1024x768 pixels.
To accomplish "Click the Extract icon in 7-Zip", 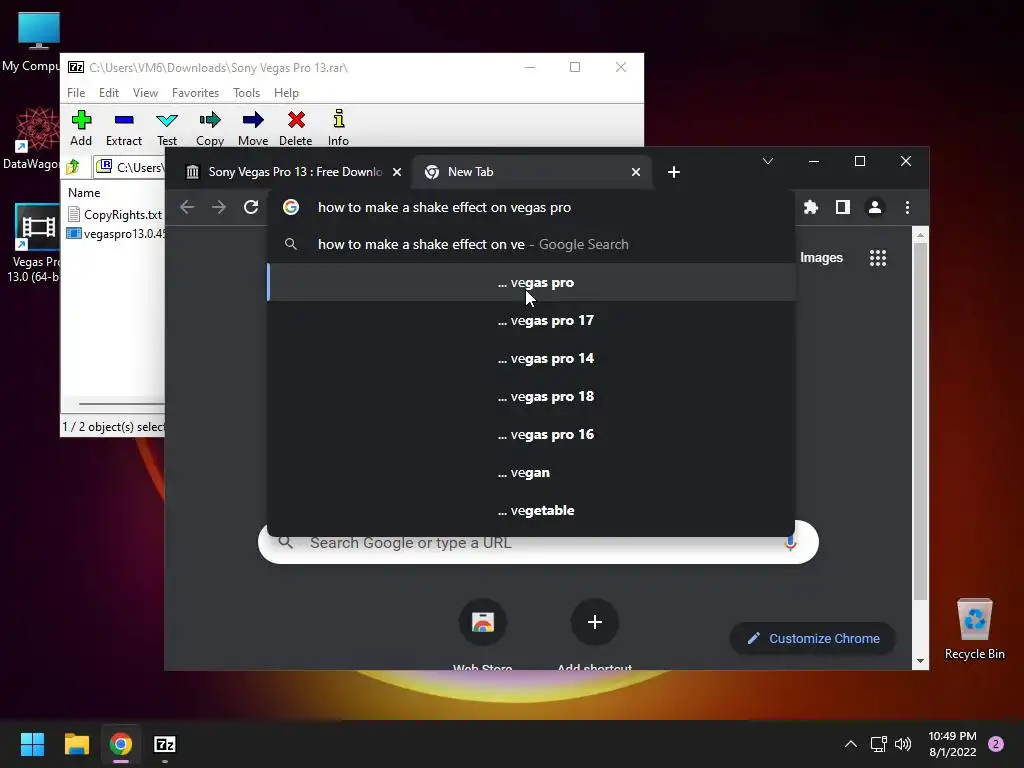I will (x=123, y=120).
